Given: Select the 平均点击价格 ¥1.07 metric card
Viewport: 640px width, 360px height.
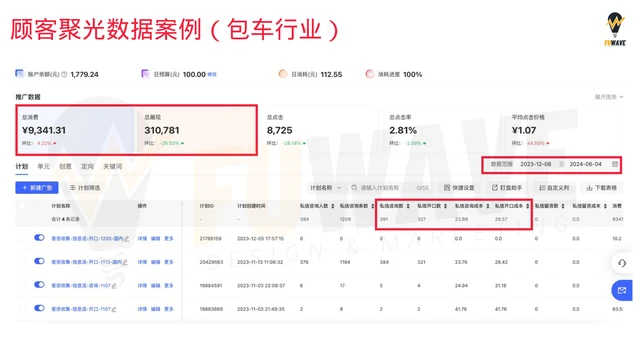Looking at the screenshot, I should click(565, 130).
